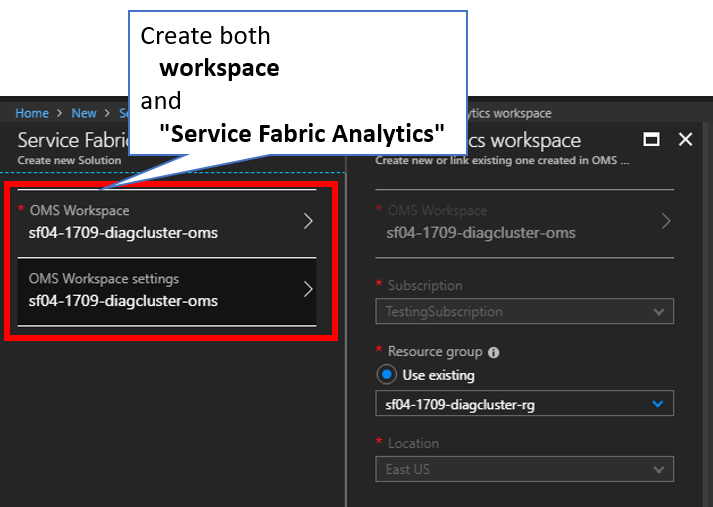Open sf04-1709-diagcluster-rg resource group dropdown
713x507 pixels.
524,403
